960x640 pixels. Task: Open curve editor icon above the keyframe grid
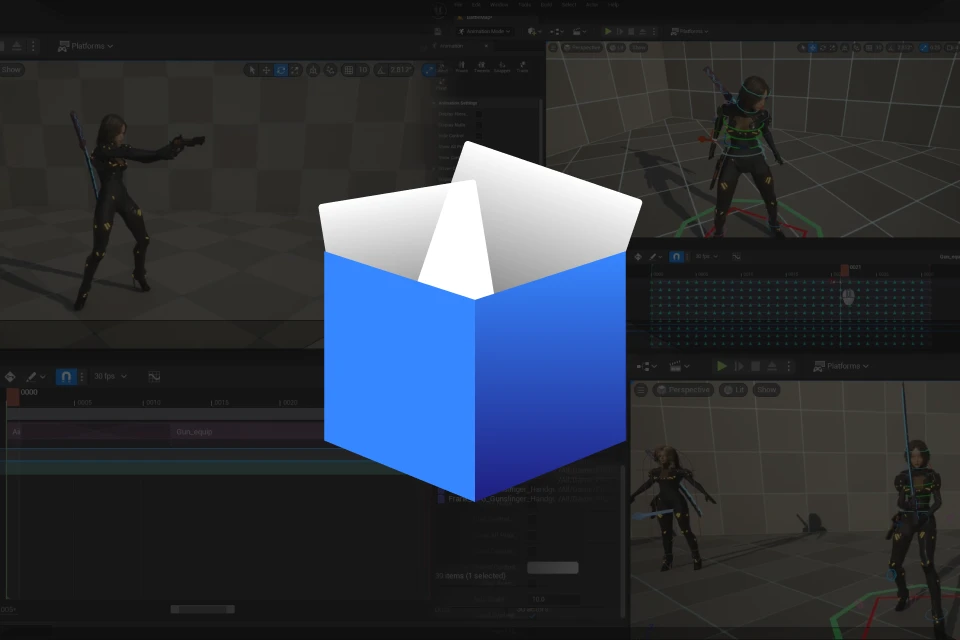click(x=737, y=257)
